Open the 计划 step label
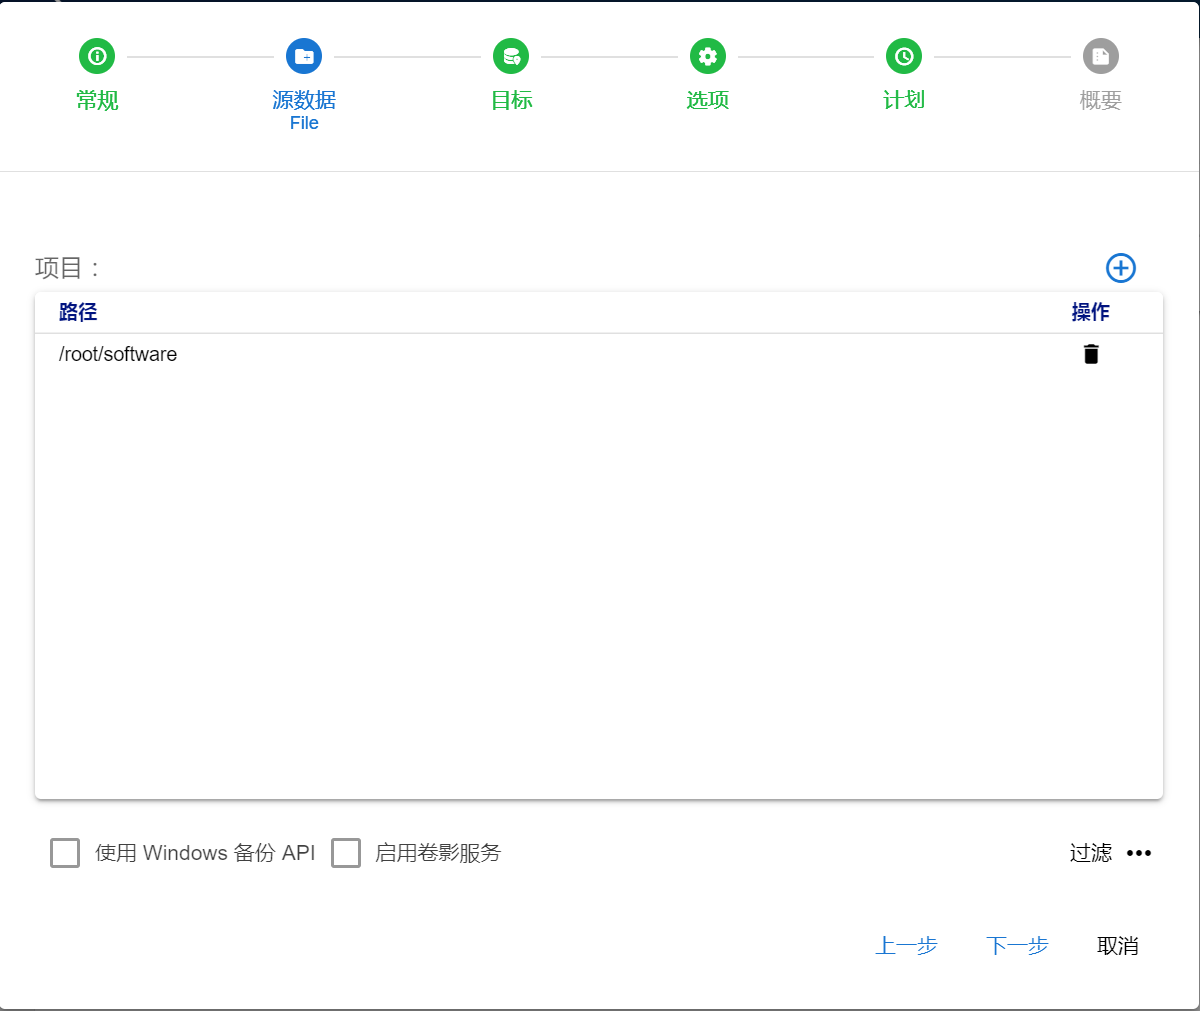The height and width of the screenshot is (1011, 1200). (x=904, y=100)
